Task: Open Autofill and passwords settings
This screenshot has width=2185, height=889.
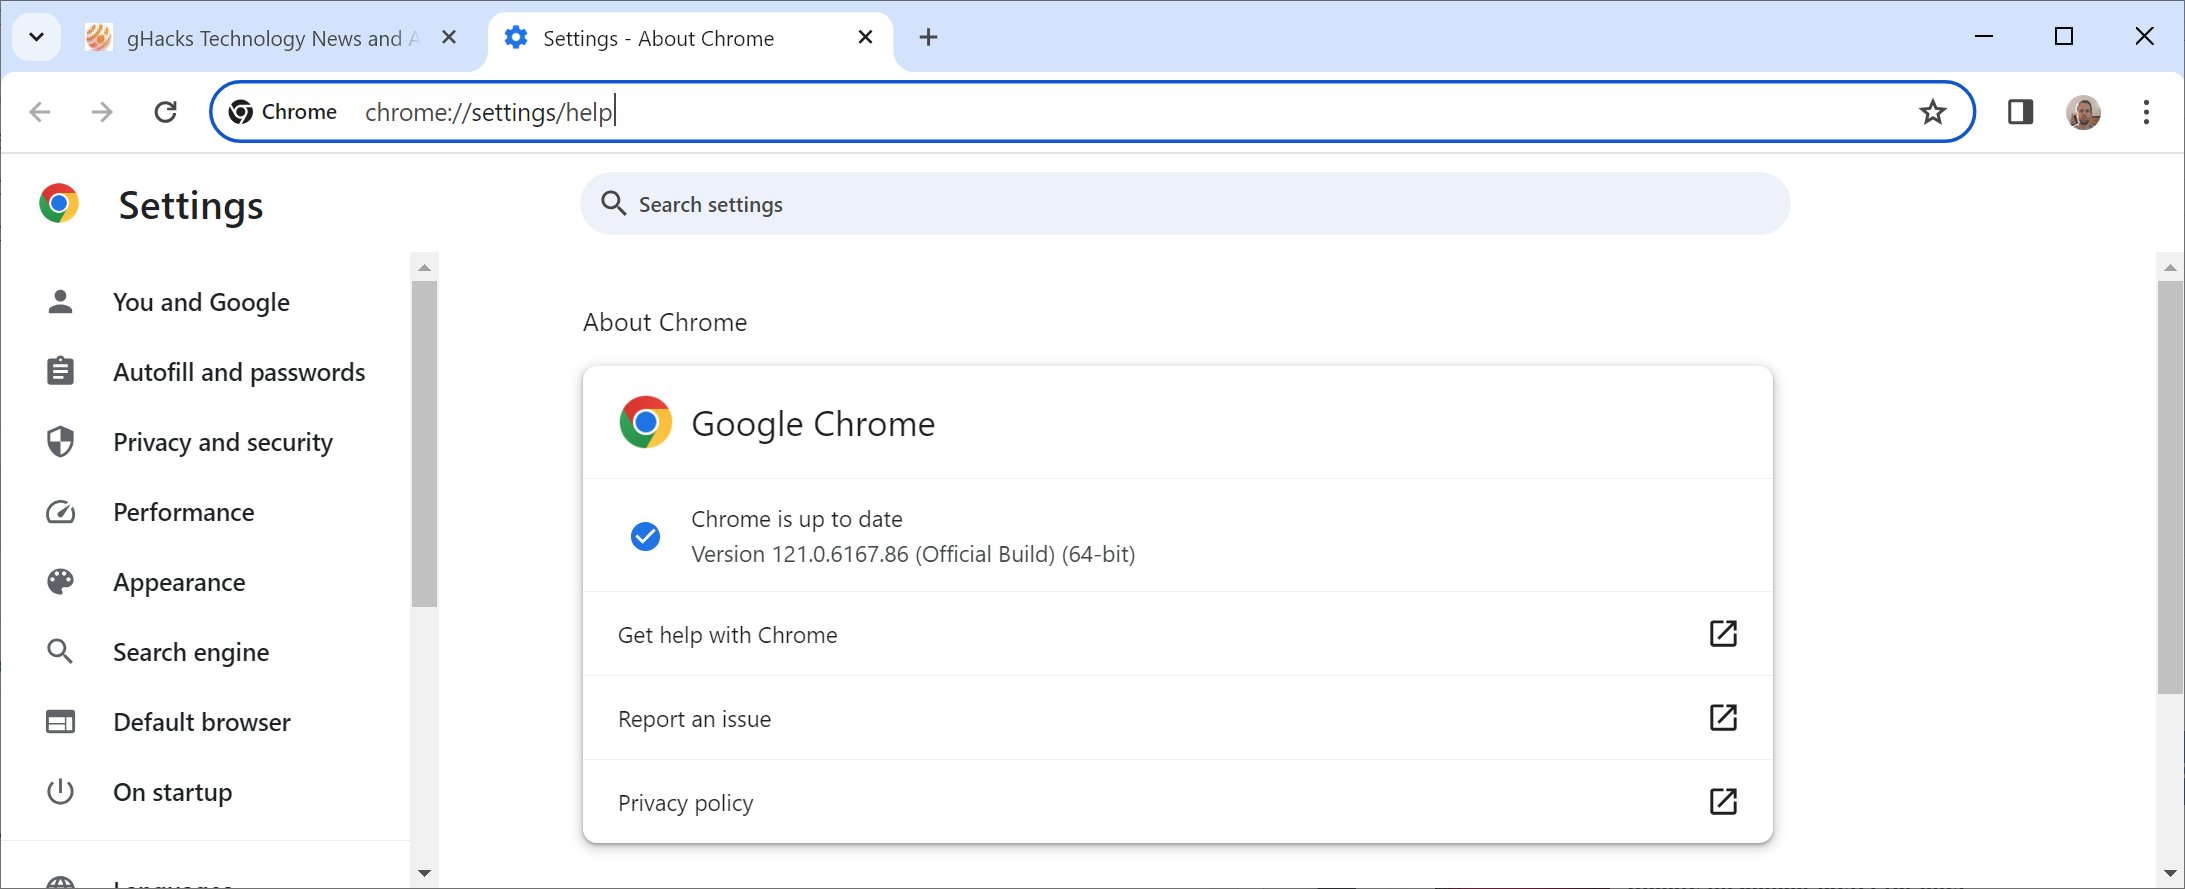Action: pos(239,372)
